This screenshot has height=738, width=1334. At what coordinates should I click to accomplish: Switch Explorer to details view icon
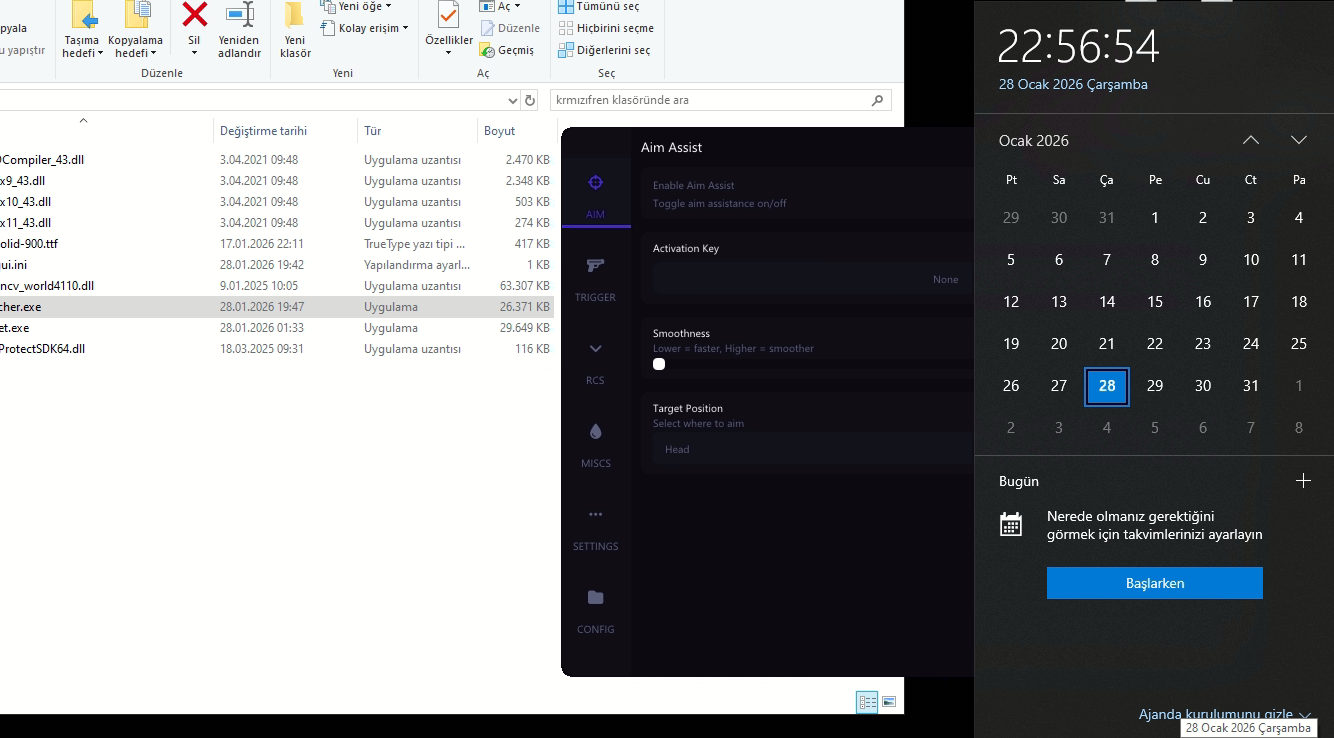tap(867, 702)
